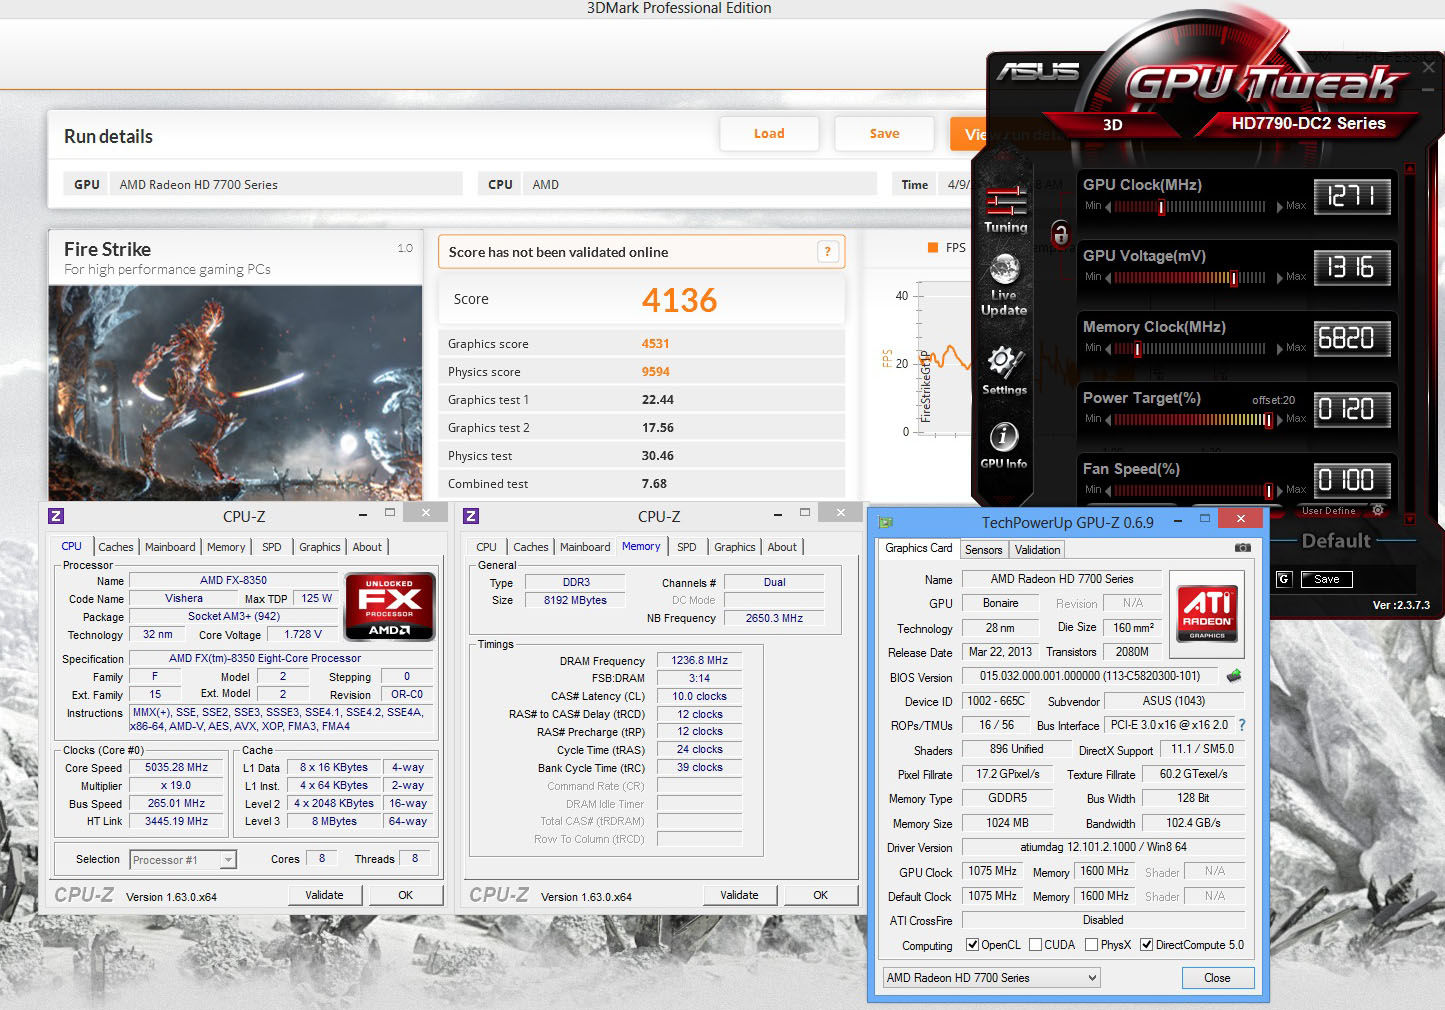
Task: Click the Default button in GPU Tweak
Action: tap(1336, 541)
